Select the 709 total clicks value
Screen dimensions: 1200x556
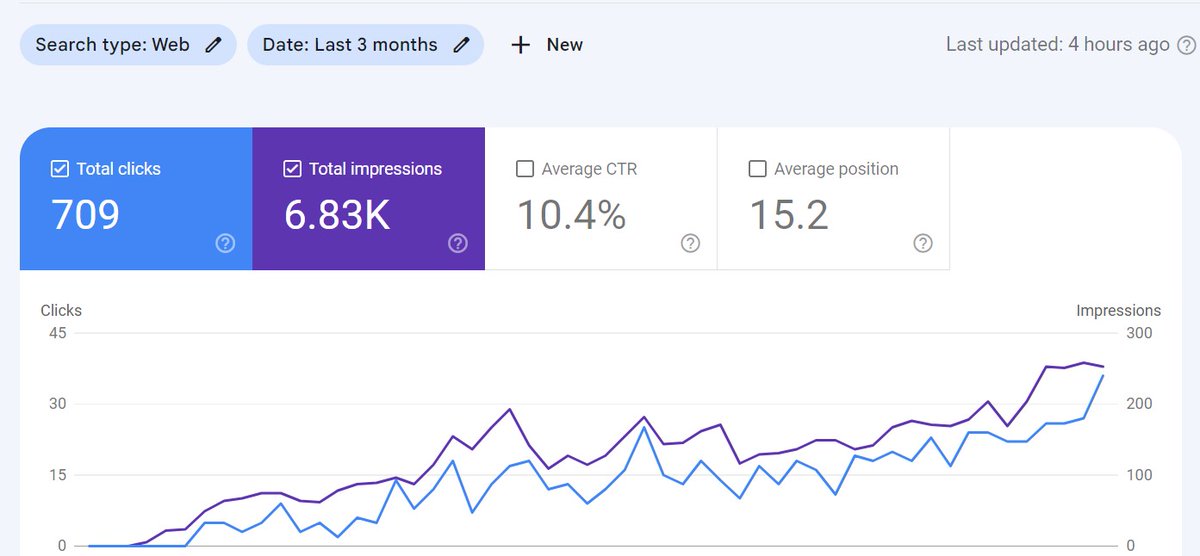85,215
